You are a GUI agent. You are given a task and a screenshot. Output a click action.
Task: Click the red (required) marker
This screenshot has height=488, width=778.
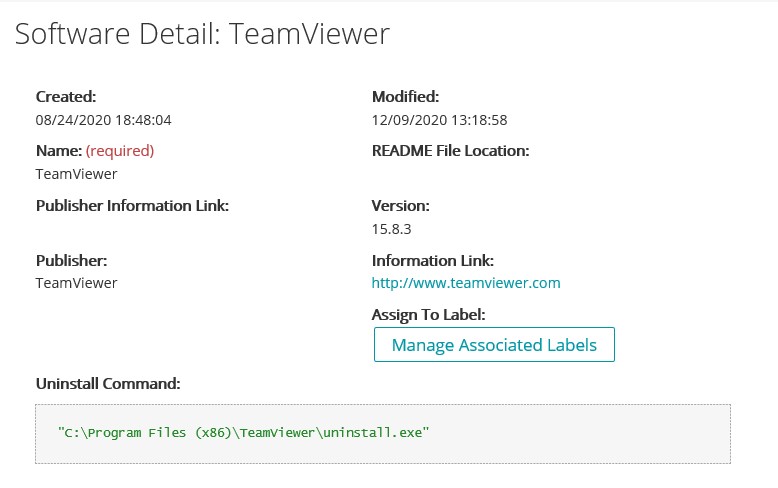pos(120,151)
